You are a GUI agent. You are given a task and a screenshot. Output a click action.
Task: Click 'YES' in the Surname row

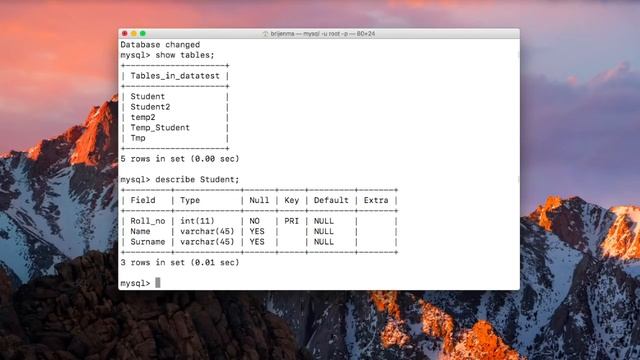(257, 242)
